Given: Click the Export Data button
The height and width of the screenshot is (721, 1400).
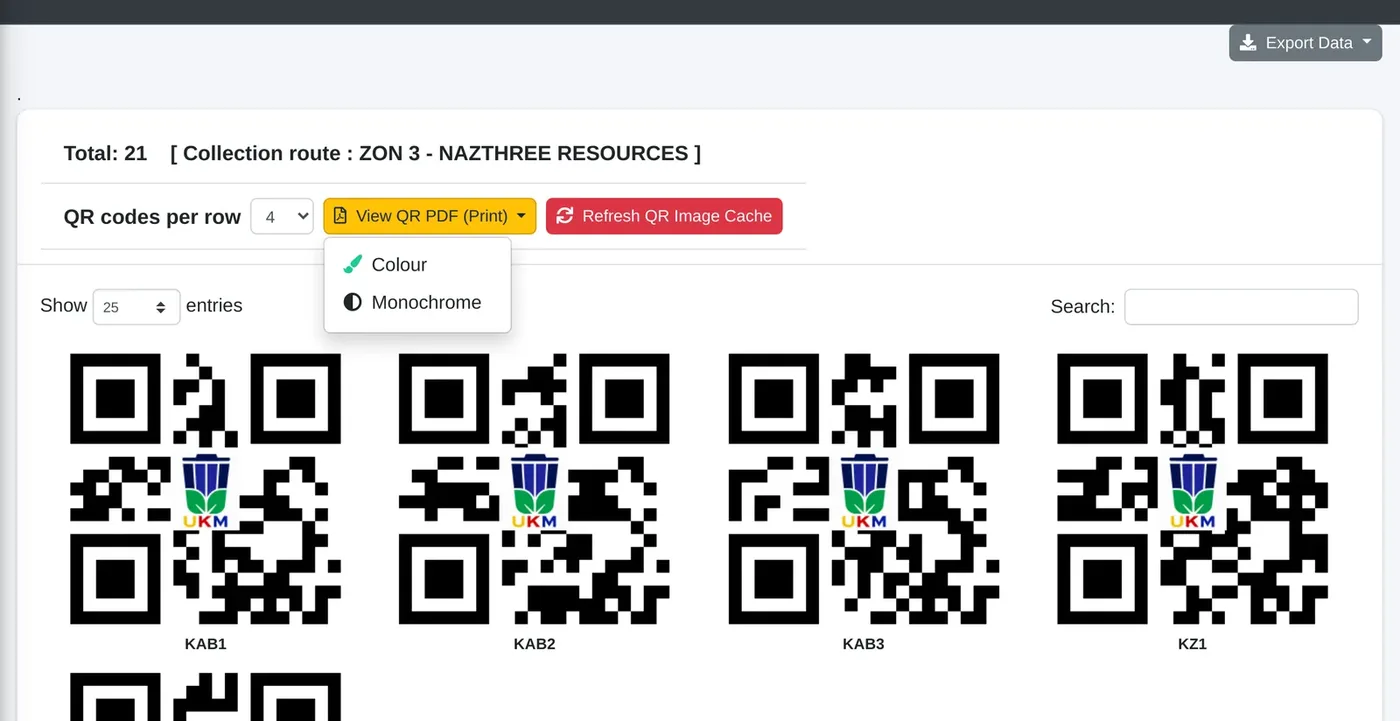Looking at the screenshot, I should [x=1305, y=43].
